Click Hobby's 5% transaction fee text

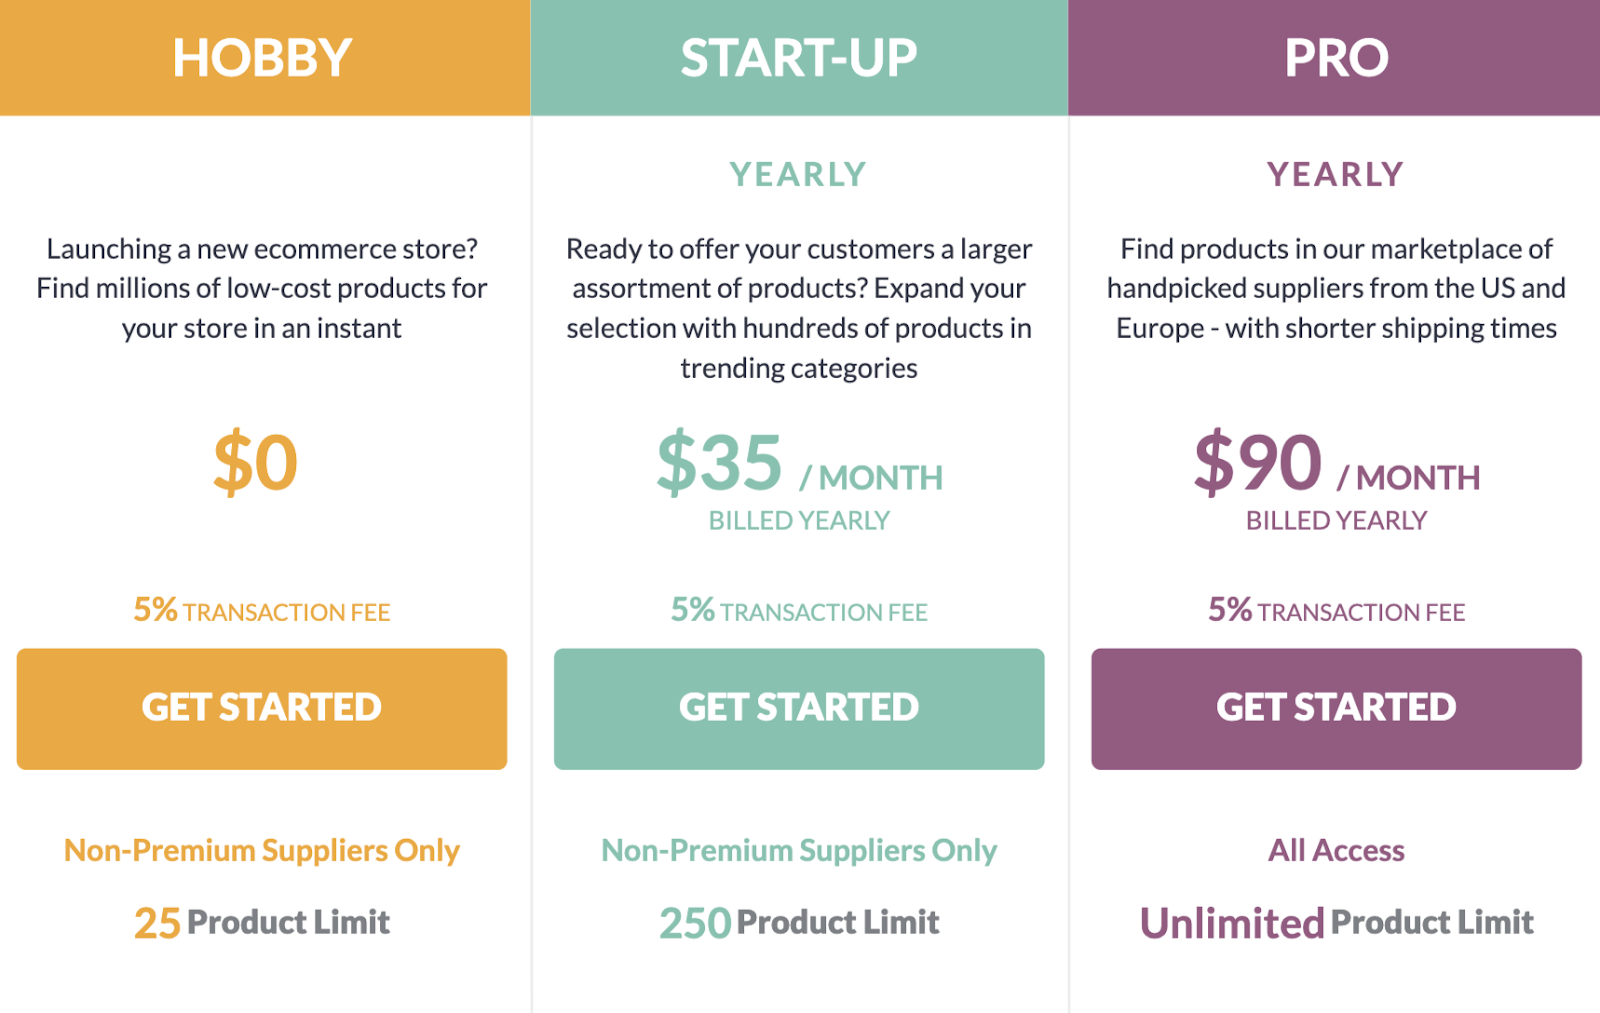(261, 610)
